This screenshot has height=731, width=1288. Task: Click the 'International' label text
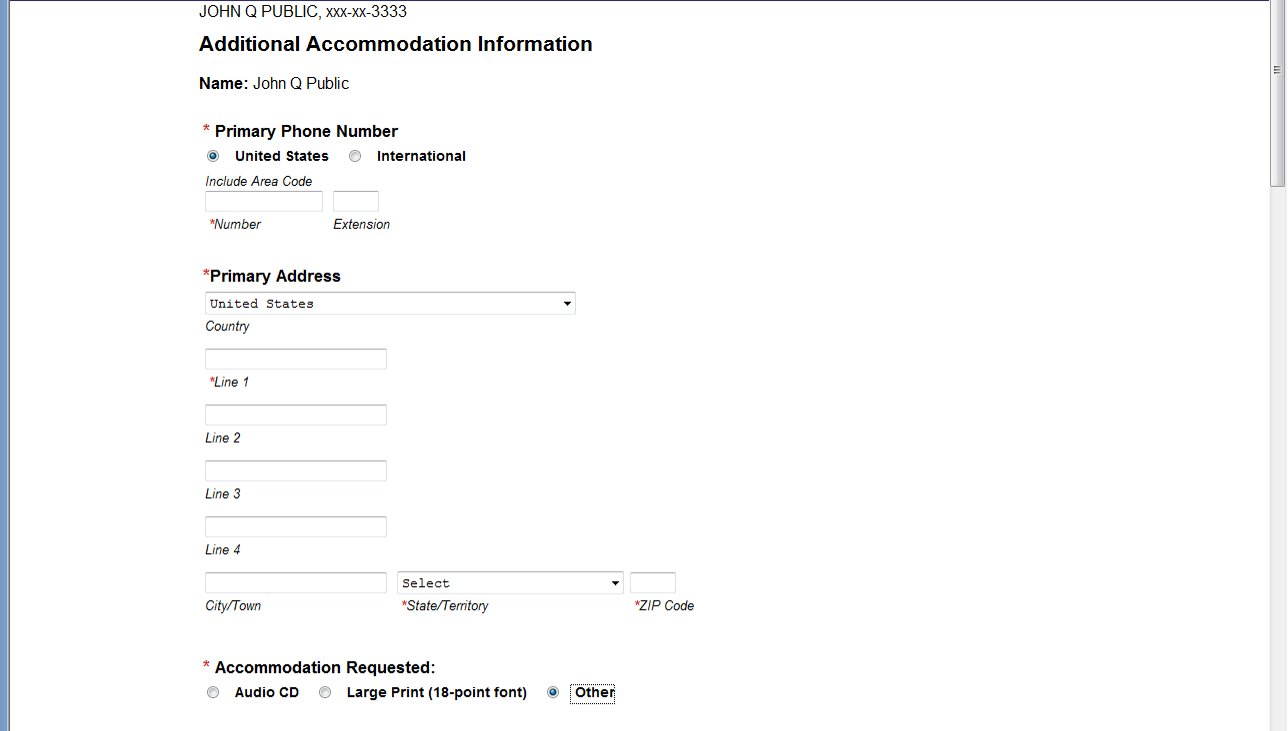click(x=421, y=156)
